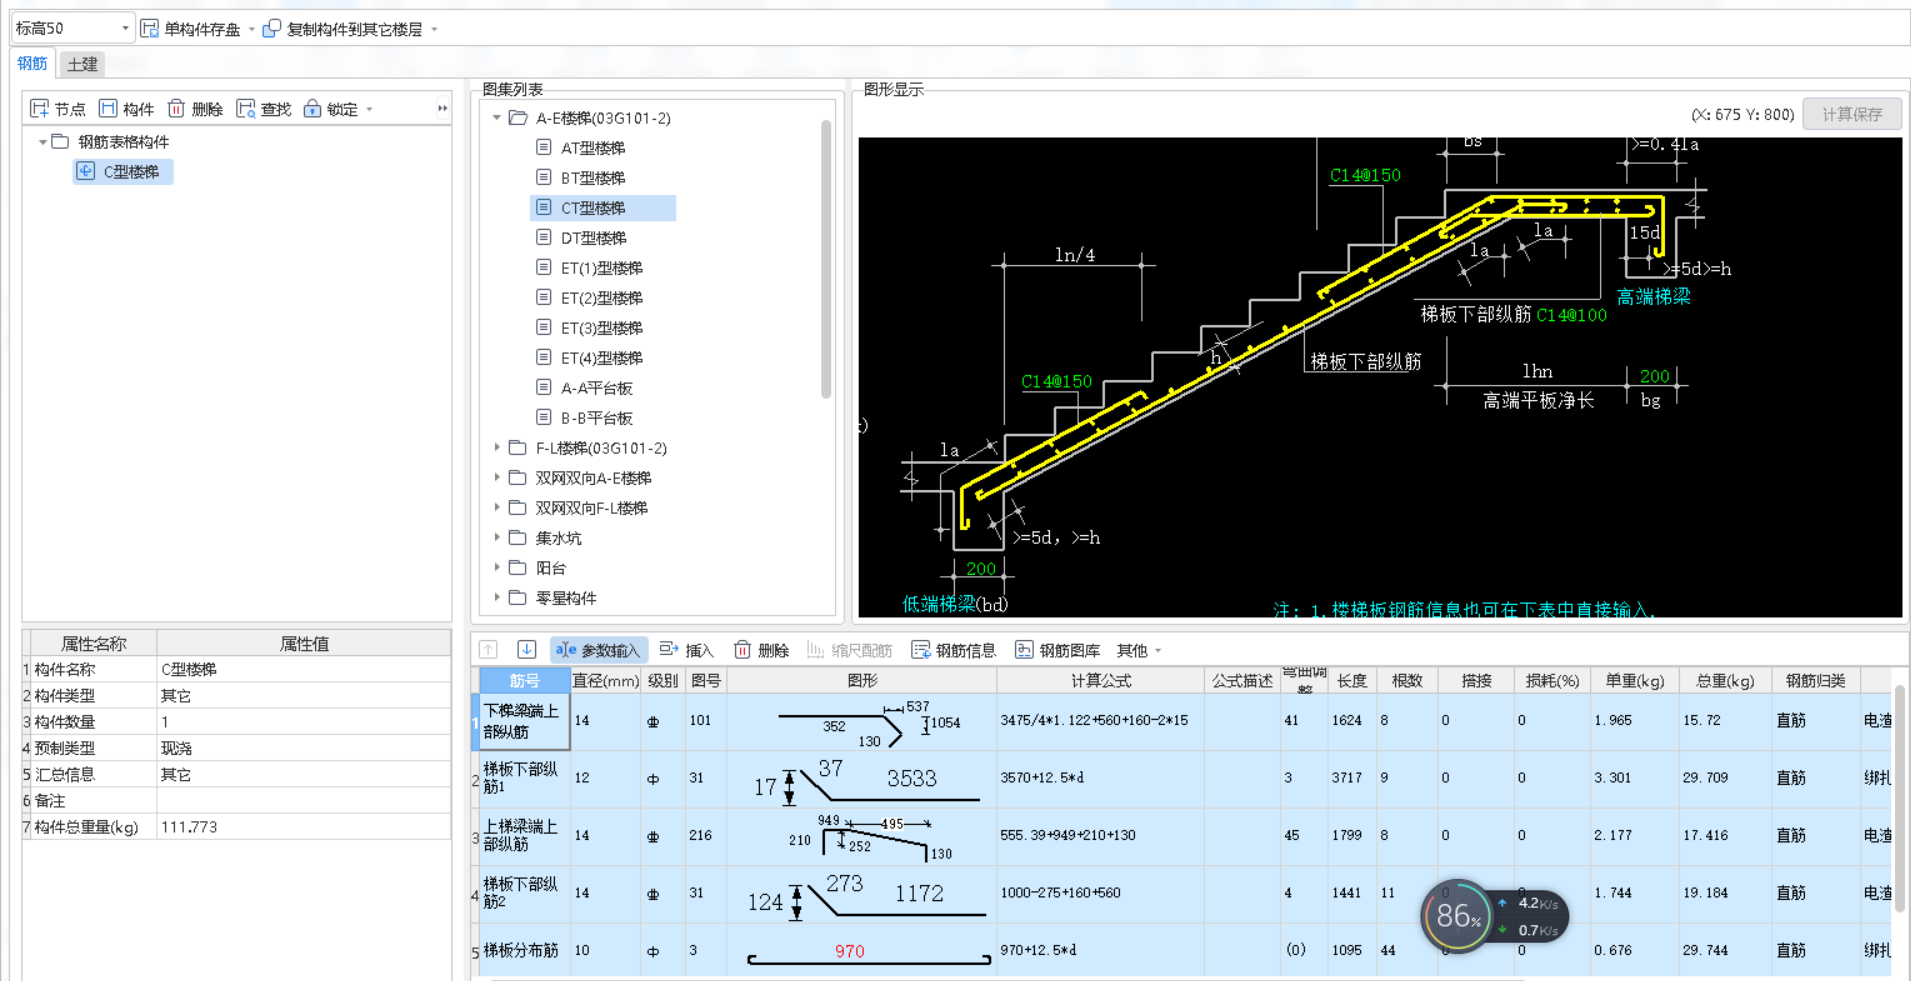Click the 删除 icon in component toolbar
Image resolution: width=1911 pixels, height=981 pixels.
(176, 108)
